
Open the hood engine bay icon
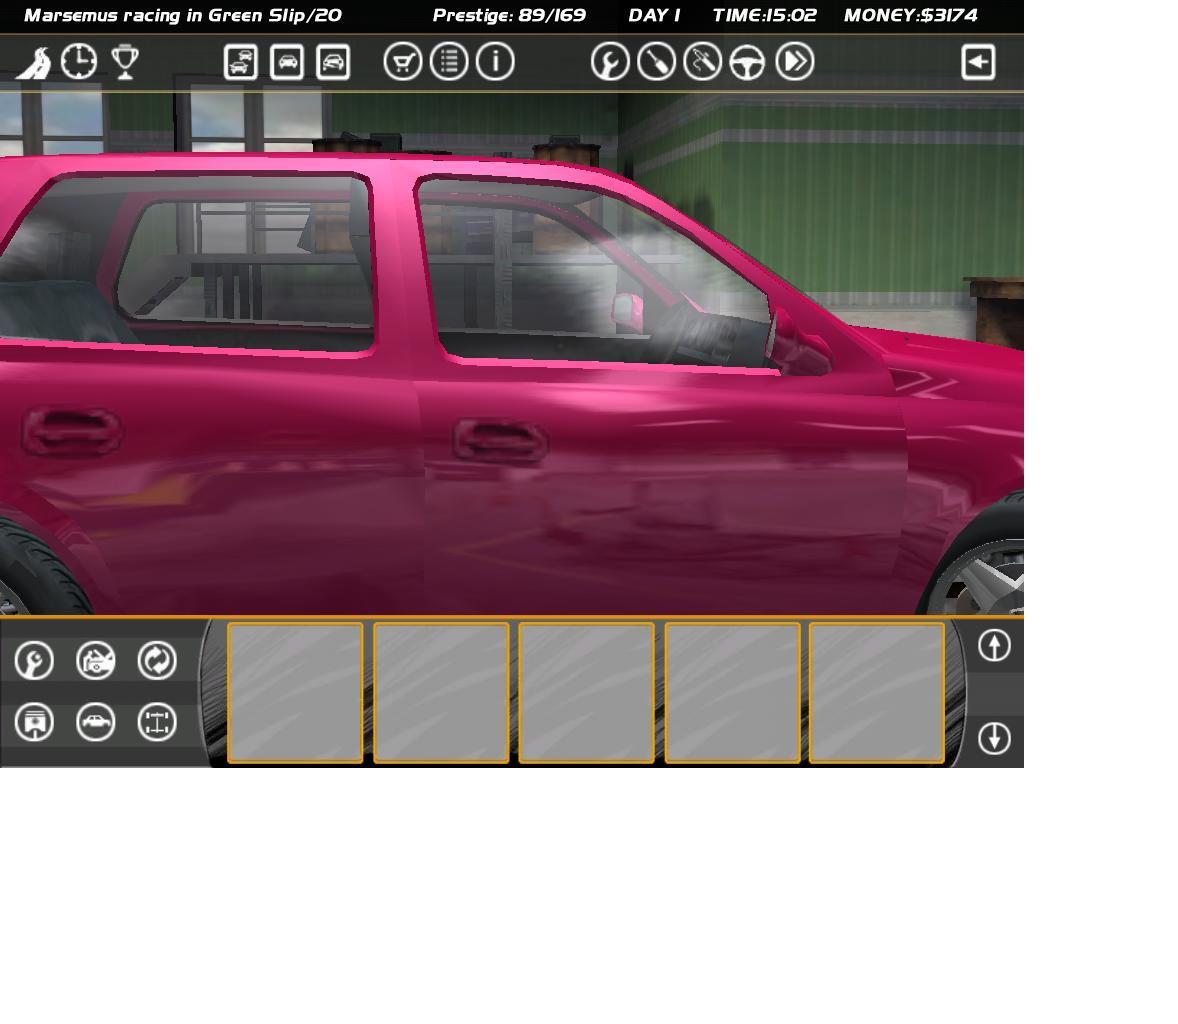pos(96,661)
